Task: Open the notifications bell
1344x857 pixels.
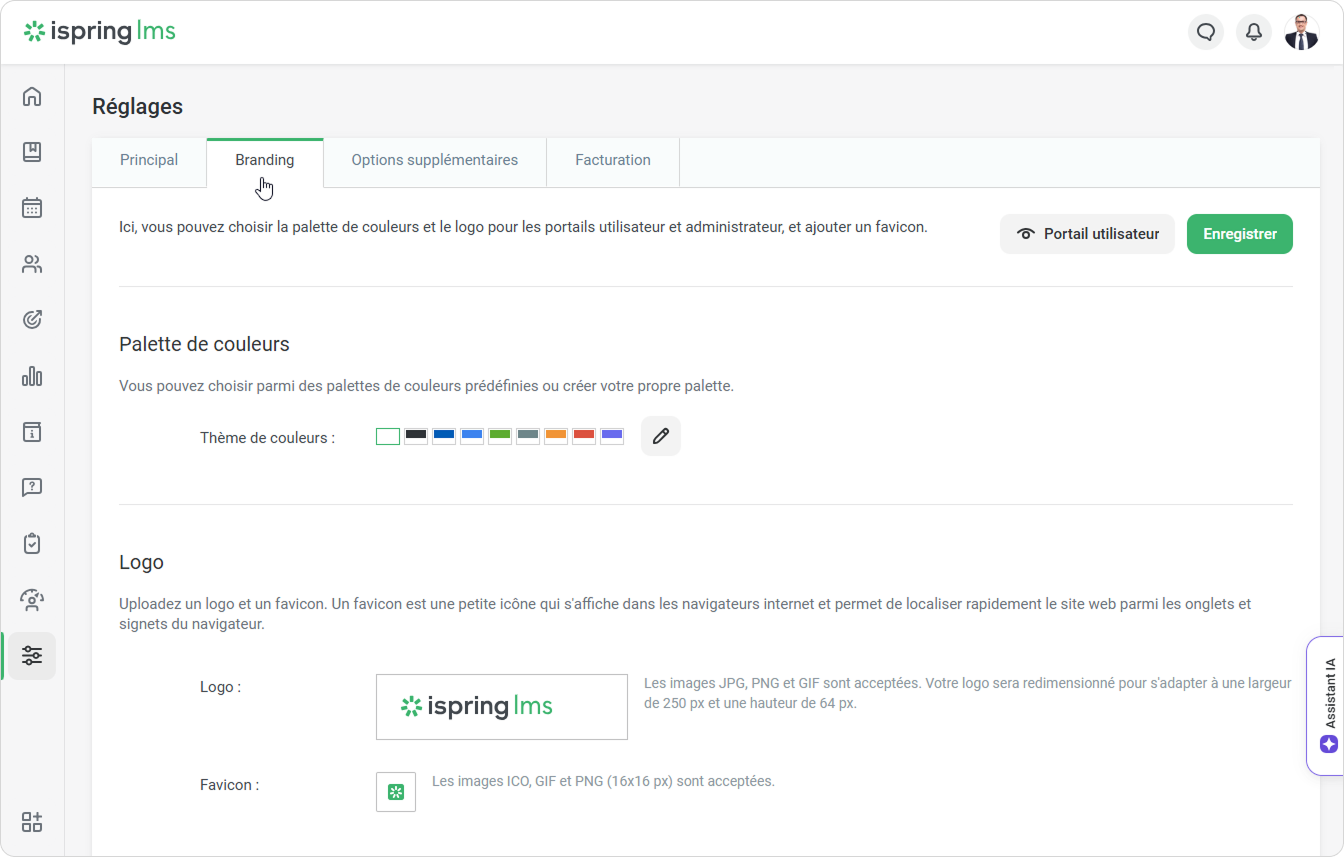Action: tap(1254, 32)
